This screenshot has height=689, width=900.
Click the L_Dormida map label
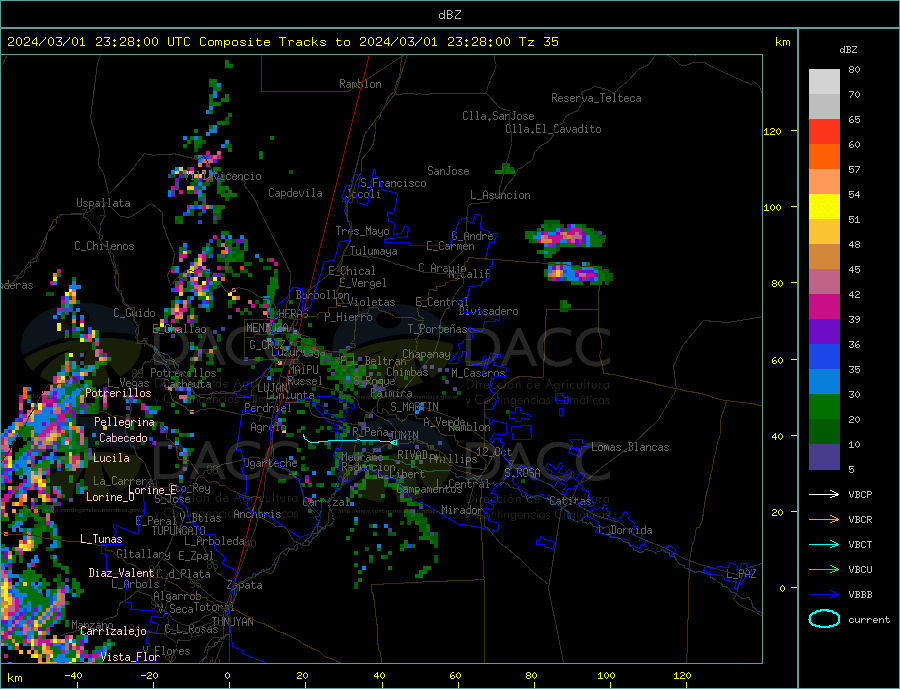pyautogui.click(x=626, y=530)
